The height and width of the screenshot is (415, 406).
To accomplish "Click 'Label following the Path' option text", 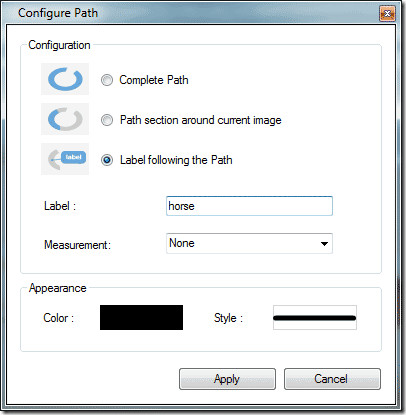I will pyautogui.click(x=176, y=160).
